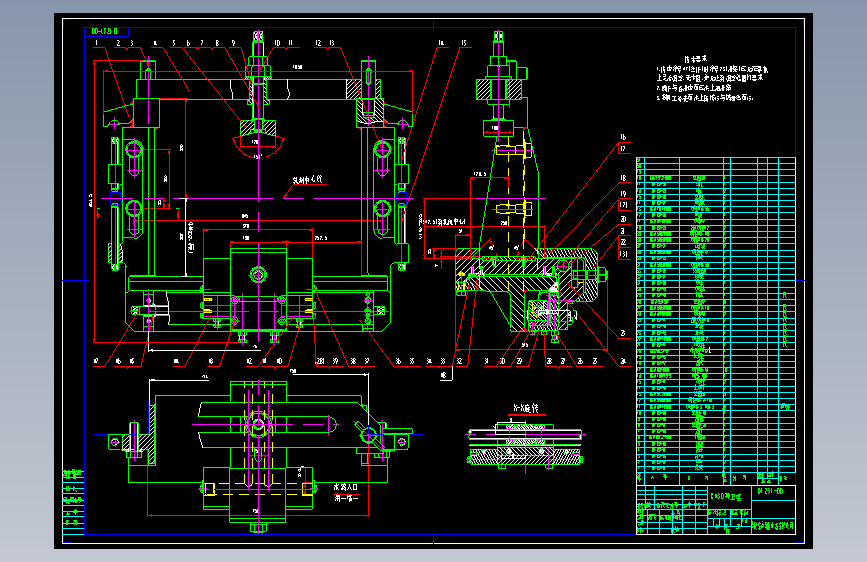Image resolution: width=867 pixels, height=562 pixels.
Task: Click balloon number 18 beside side view
Action: pyautogui.click(x=623, y=178)
